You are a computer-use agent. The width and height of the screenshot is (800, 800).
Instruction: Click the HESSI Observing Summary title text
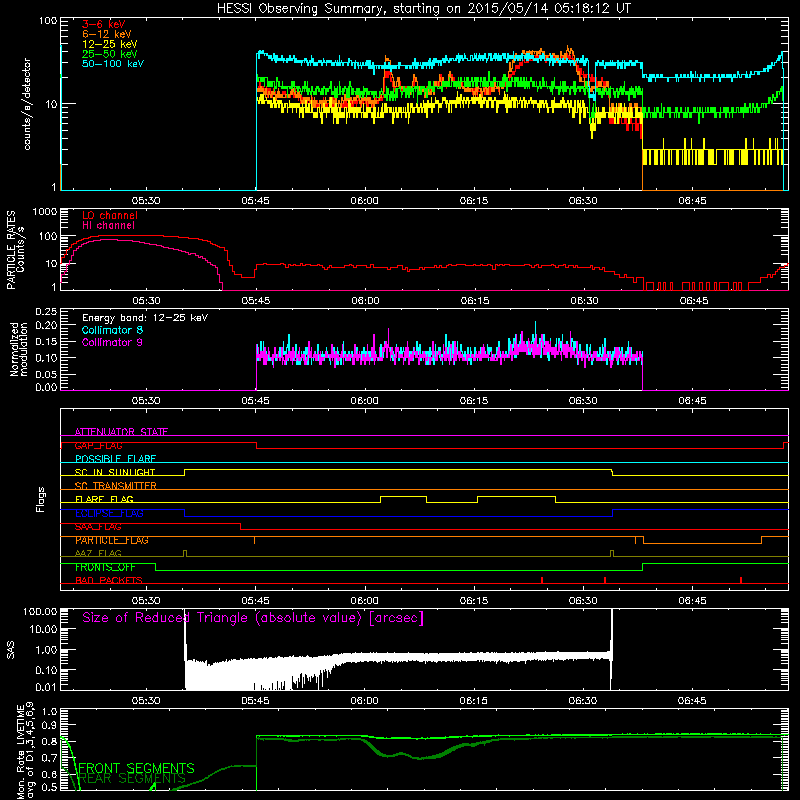(x=423, y=8)
